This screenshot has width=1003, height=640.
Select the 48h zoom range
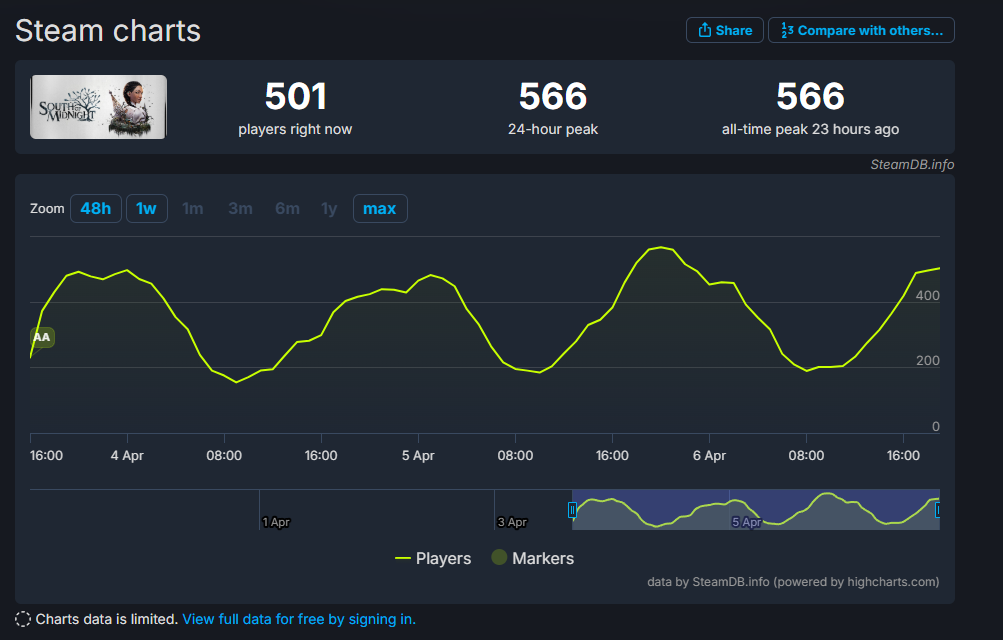(95, 208)
